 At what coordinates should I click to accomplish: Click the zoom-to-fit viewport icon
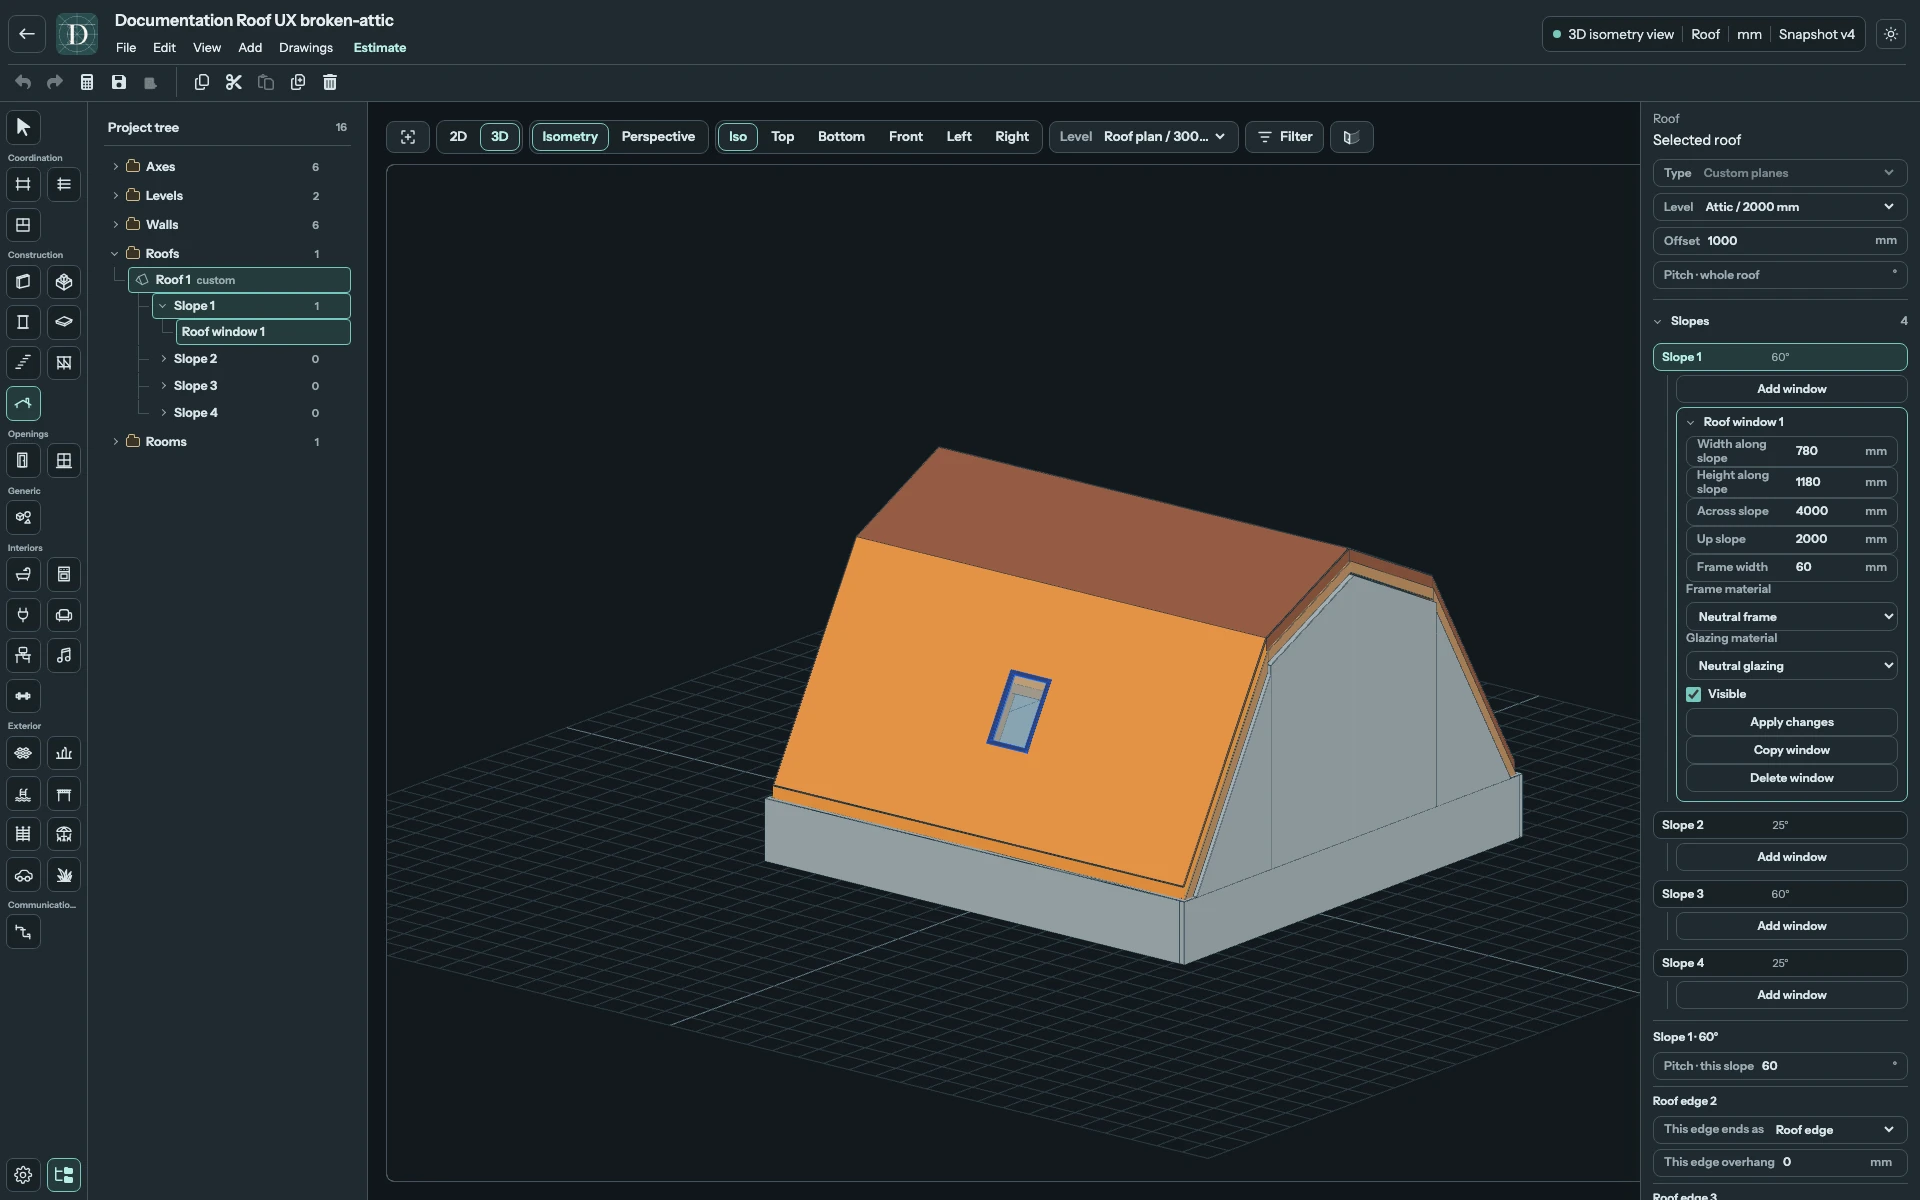coord(408,137)
